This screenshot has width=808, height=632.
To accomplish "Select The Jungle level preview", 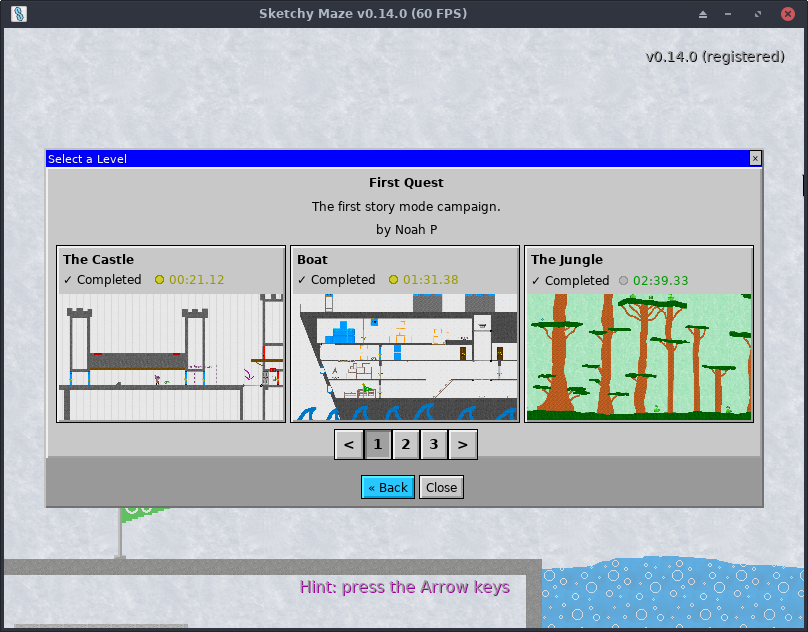I will pos(639,357).
